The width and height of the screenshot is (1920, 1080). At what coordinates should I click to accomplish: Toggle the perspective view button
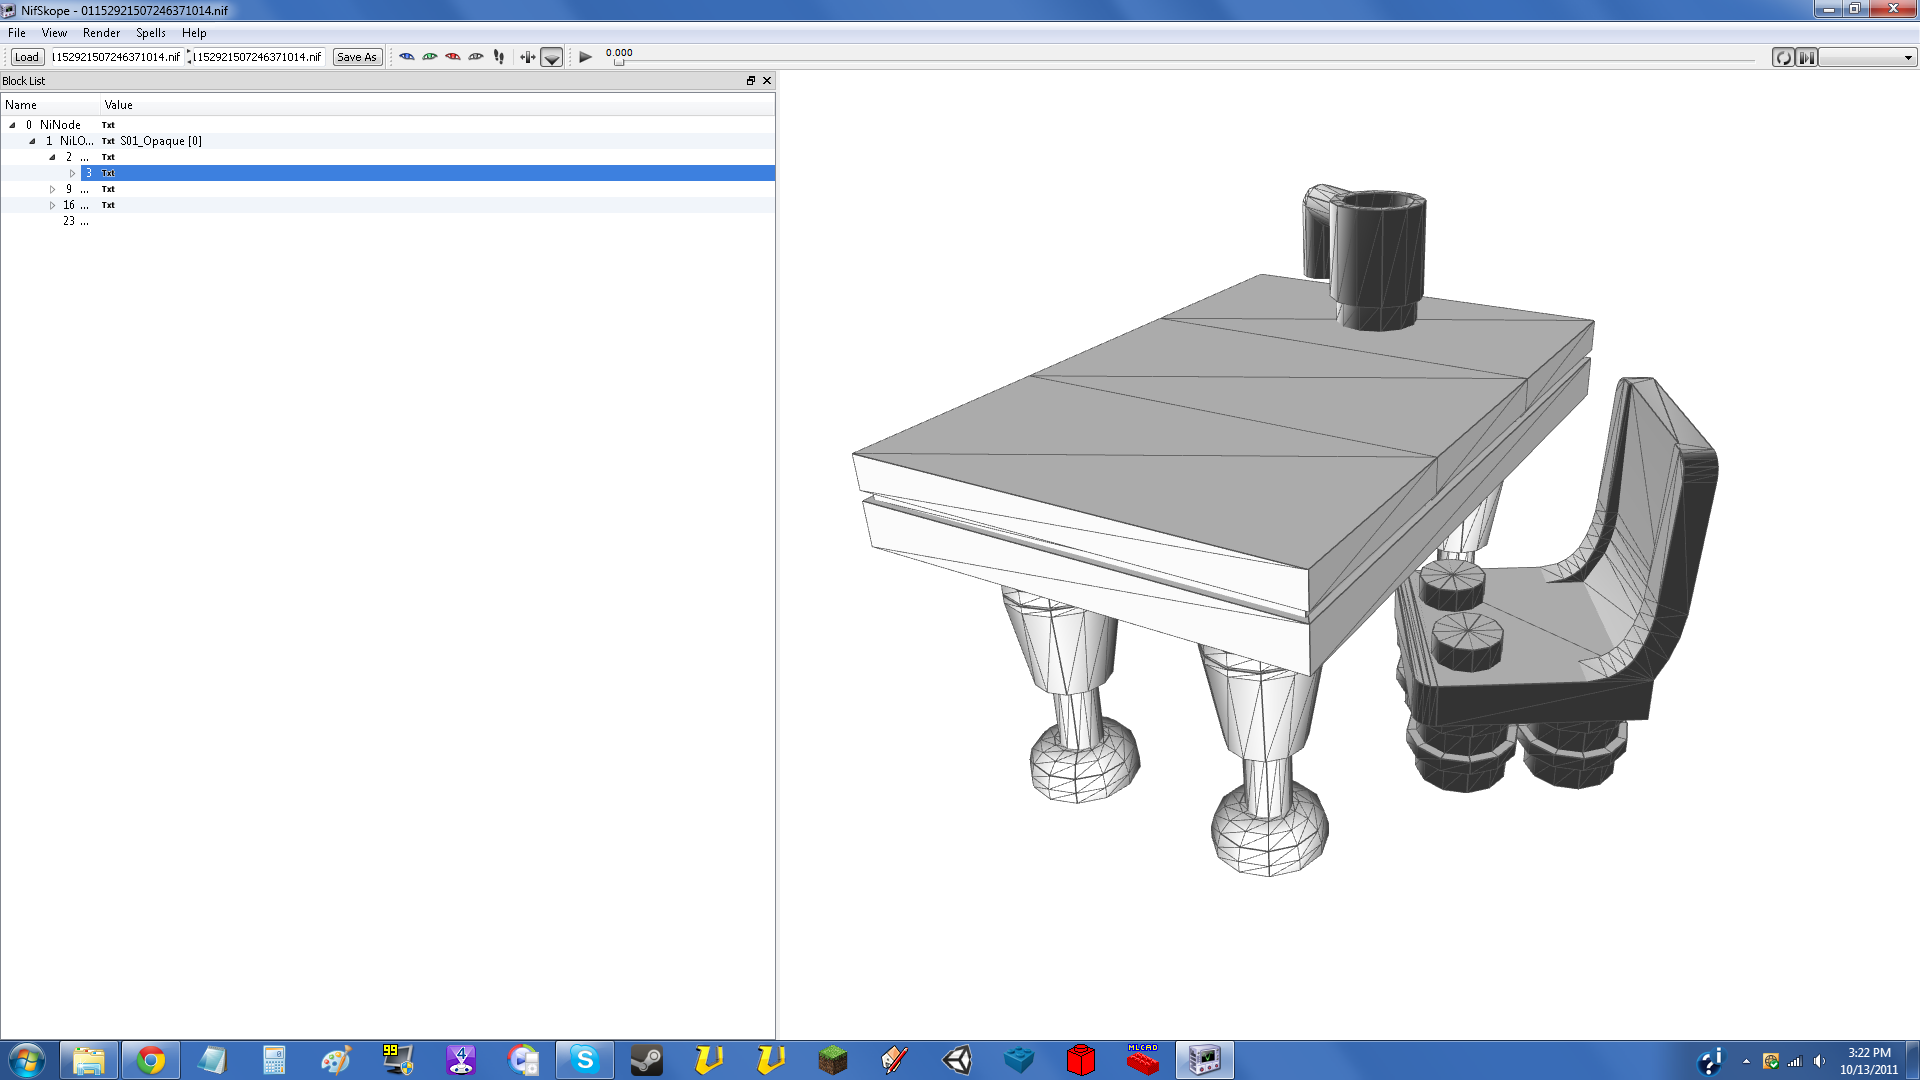click(551, 57)
